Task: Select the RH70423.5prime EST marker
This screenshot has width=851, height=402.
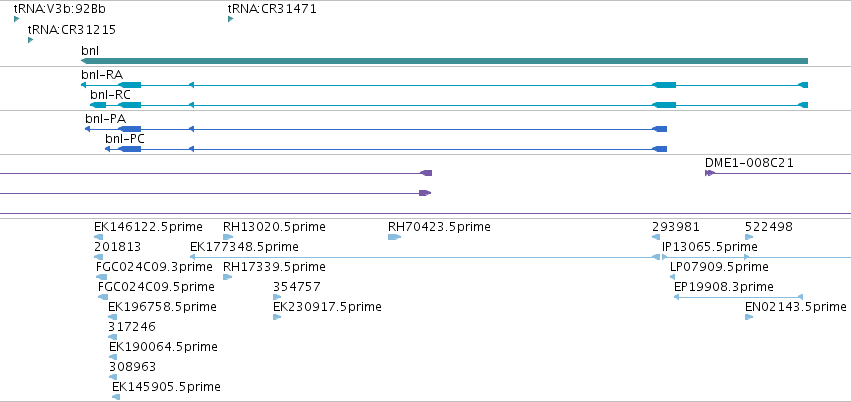Action: [x=395, y=237]
